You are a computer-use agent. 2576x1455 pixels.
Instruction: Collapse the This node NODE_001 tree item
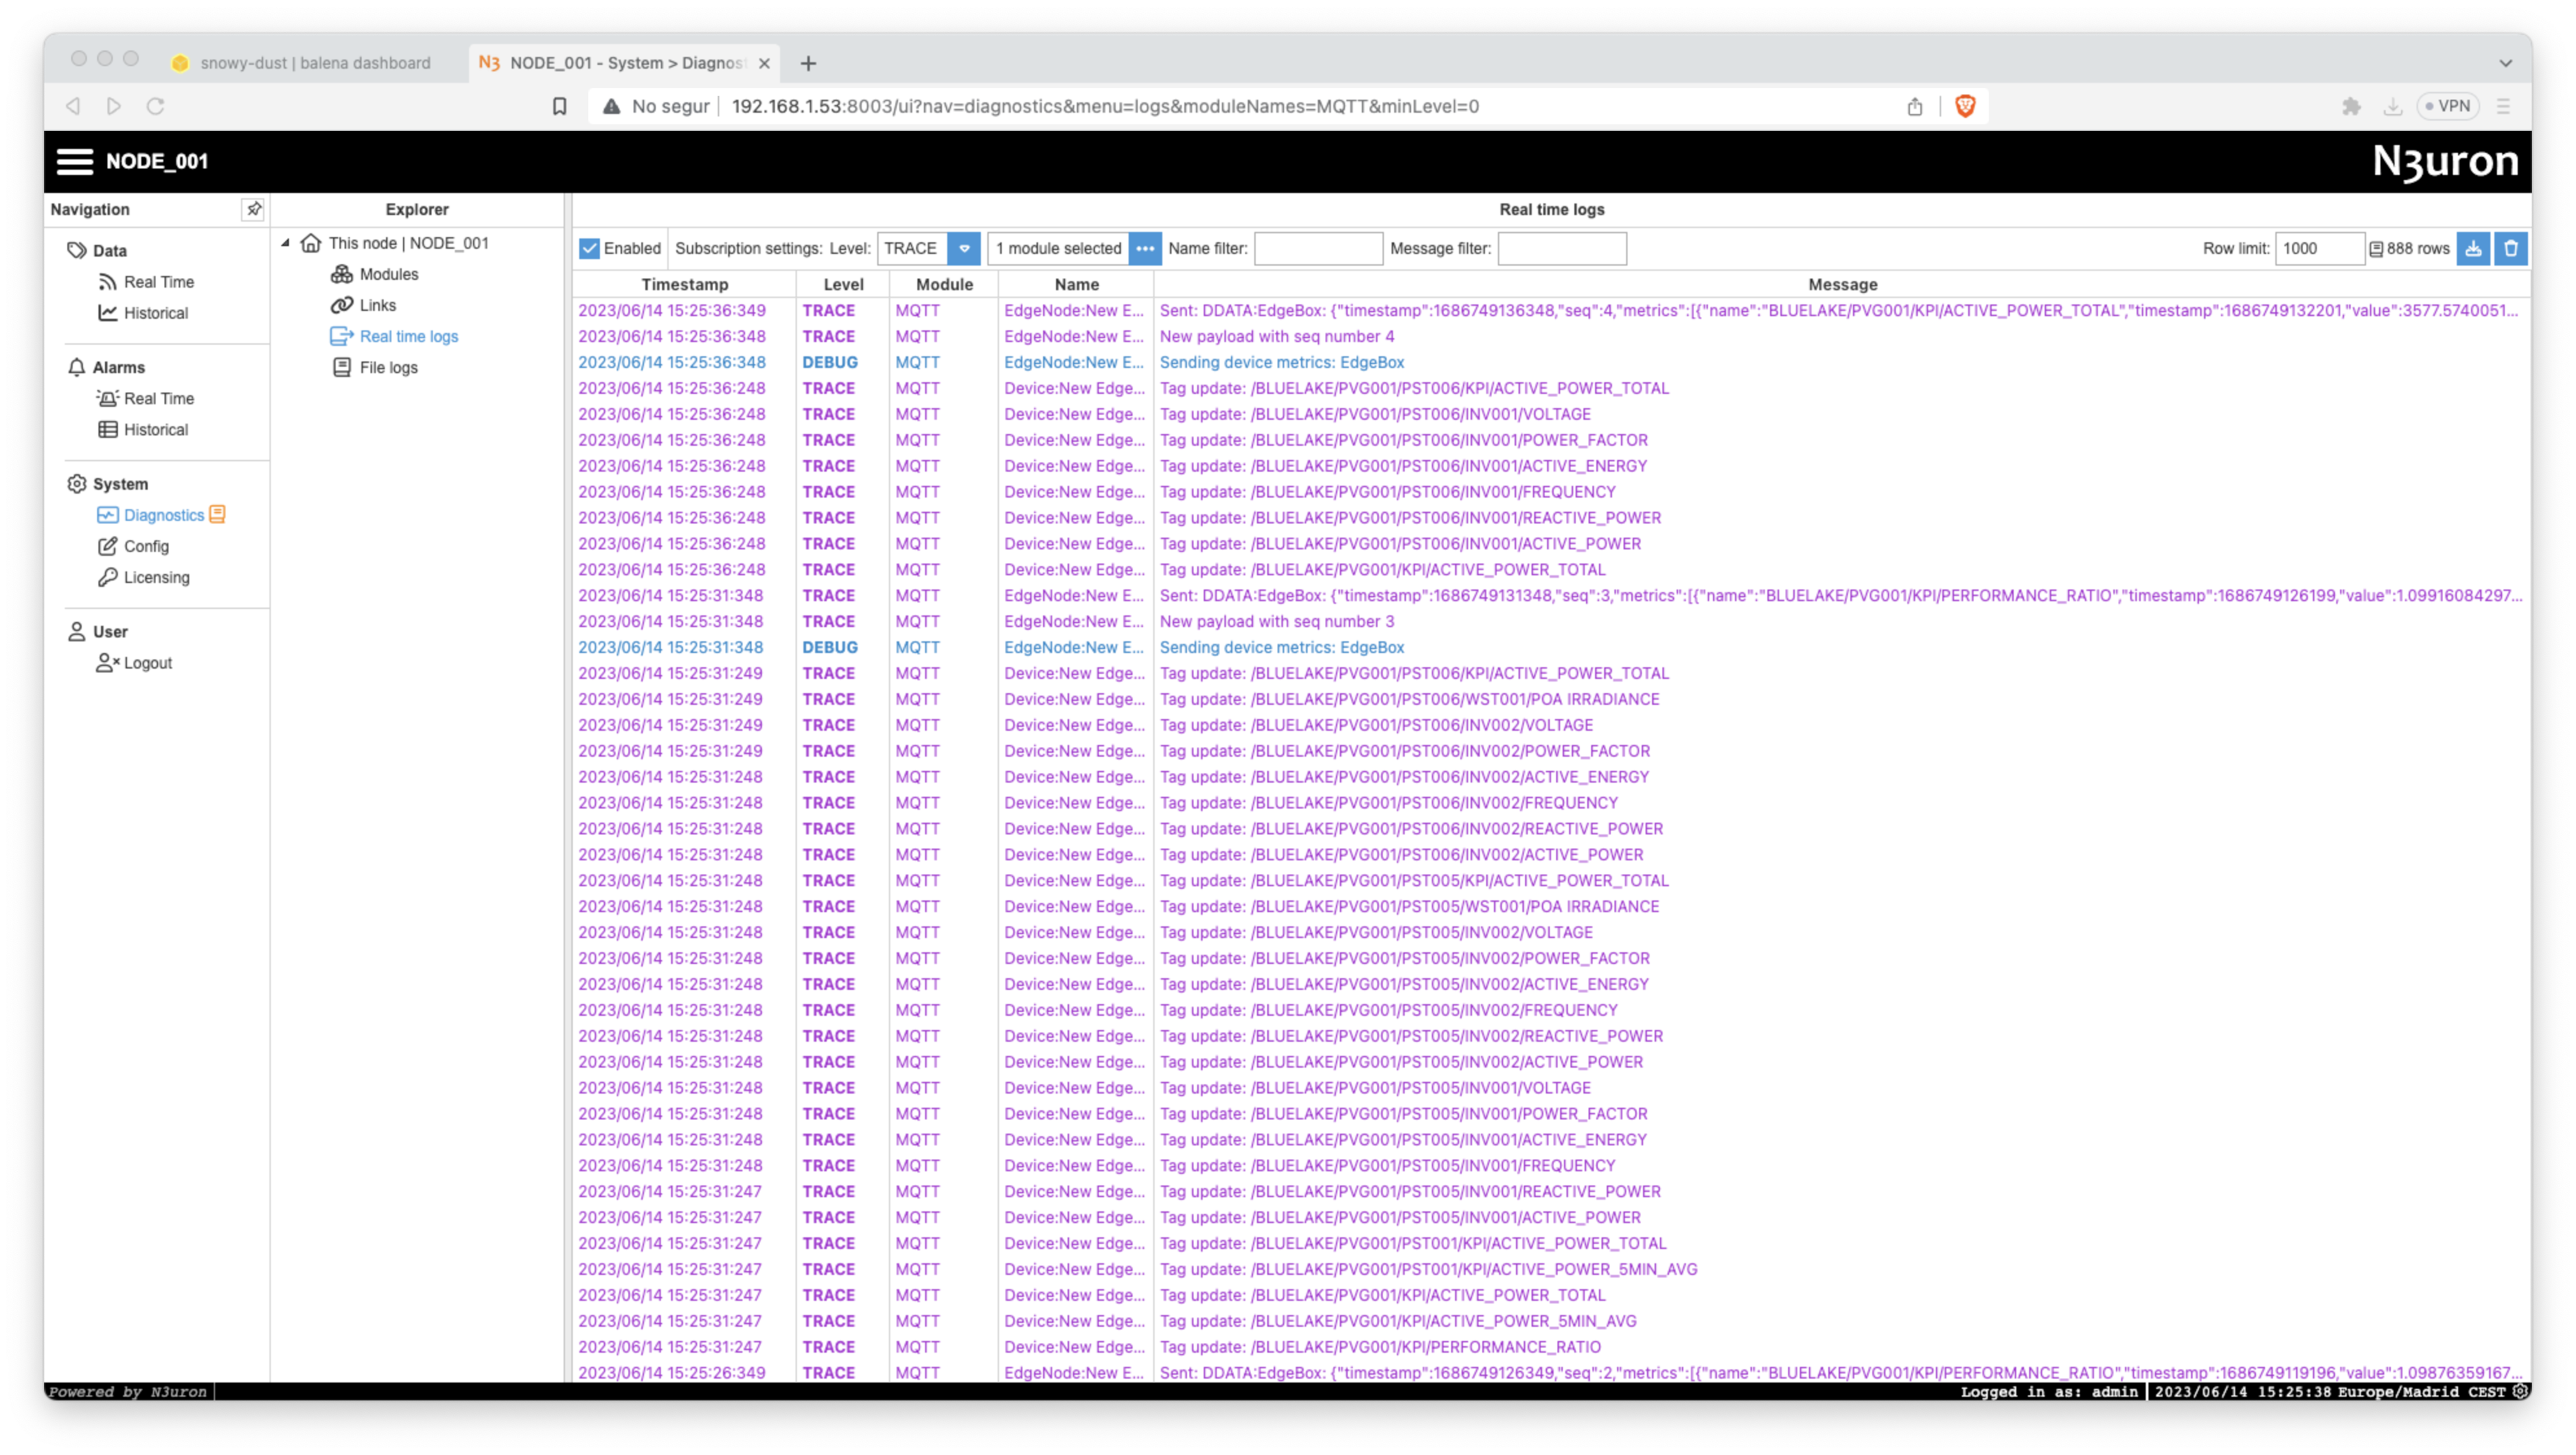(x=286, y=243)
